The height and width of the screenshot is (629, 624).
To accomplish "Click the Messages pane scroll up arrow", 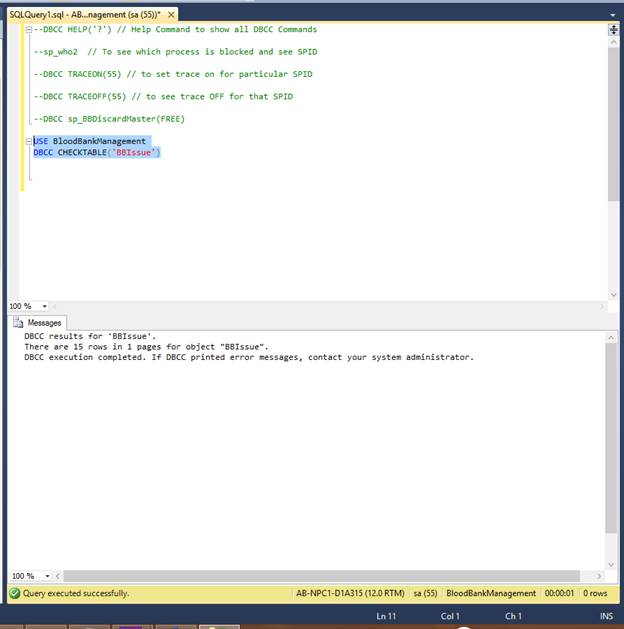I will point(611,338).
